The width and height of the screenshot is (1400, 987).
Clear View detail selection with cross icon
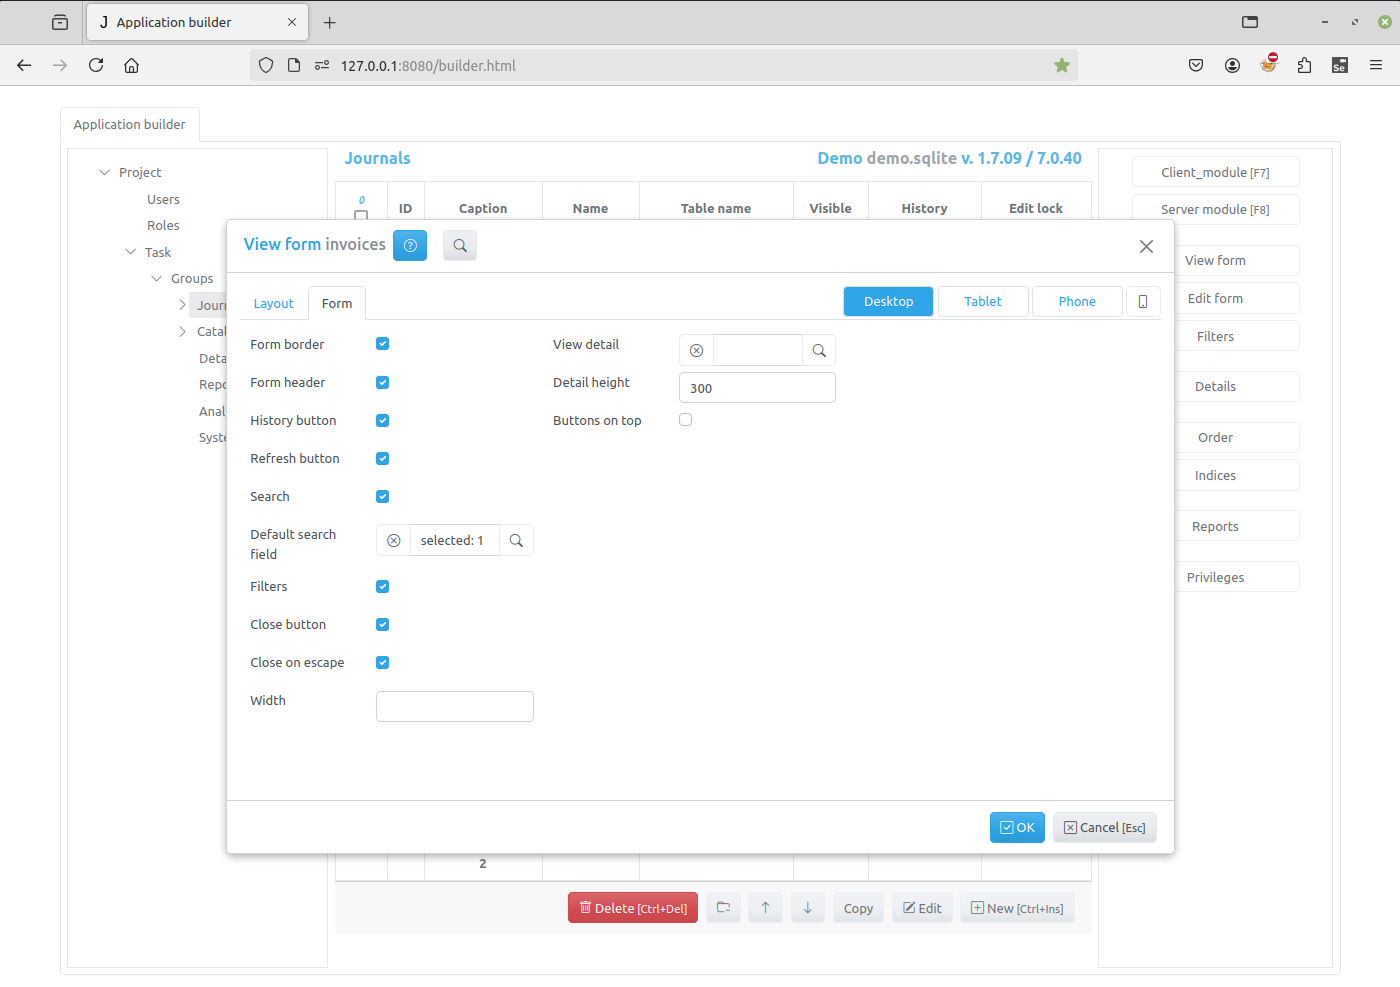tap(696, 350)
